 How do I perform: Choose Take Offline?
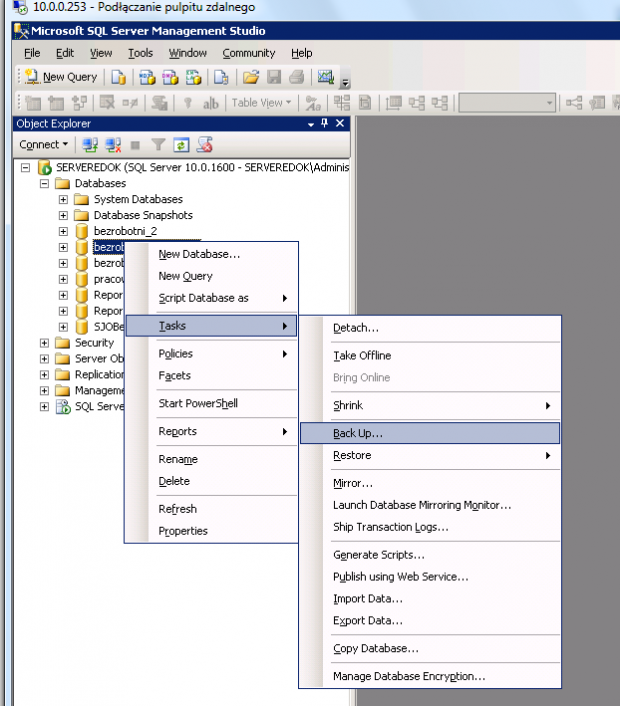click(x=430, y=356)
